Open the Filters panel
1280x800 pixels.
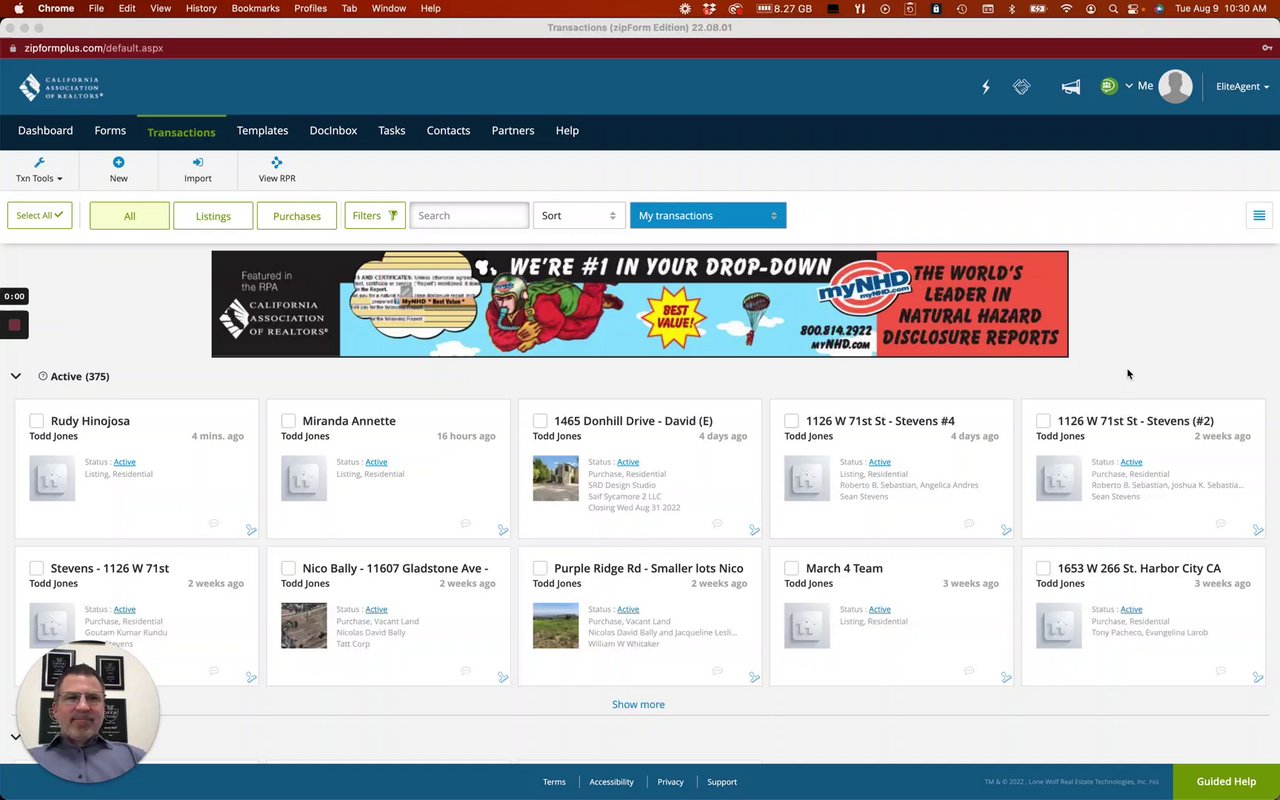(375, 215)
